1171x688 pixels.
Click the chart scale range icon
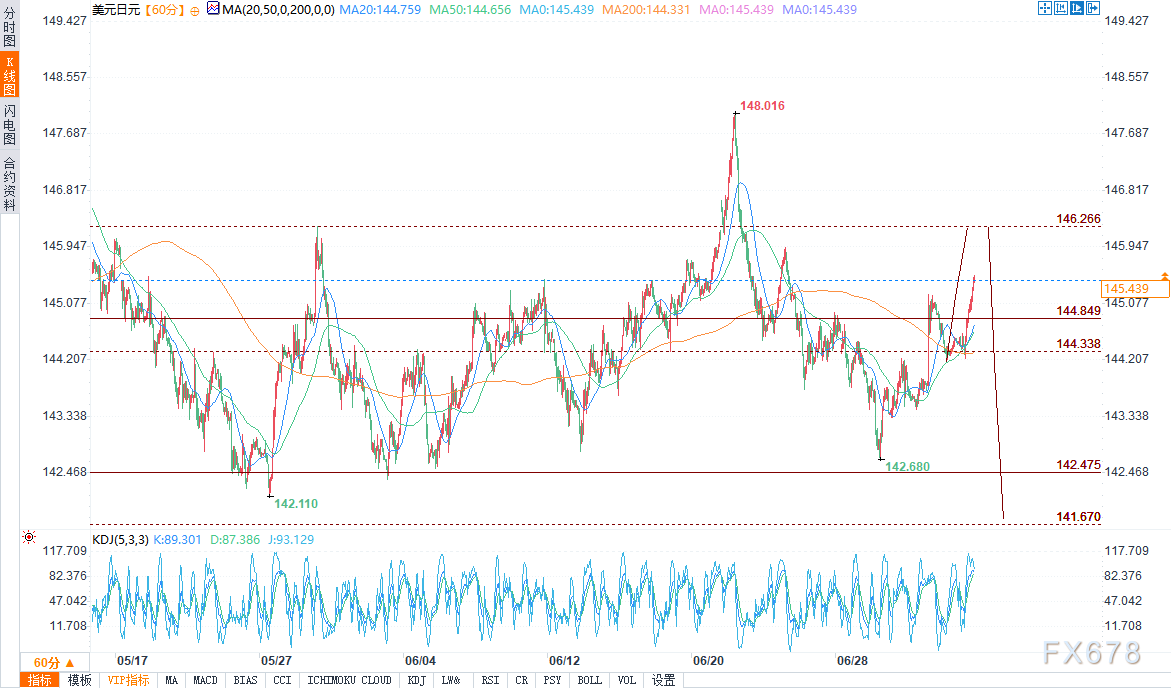click(1061, 9)
